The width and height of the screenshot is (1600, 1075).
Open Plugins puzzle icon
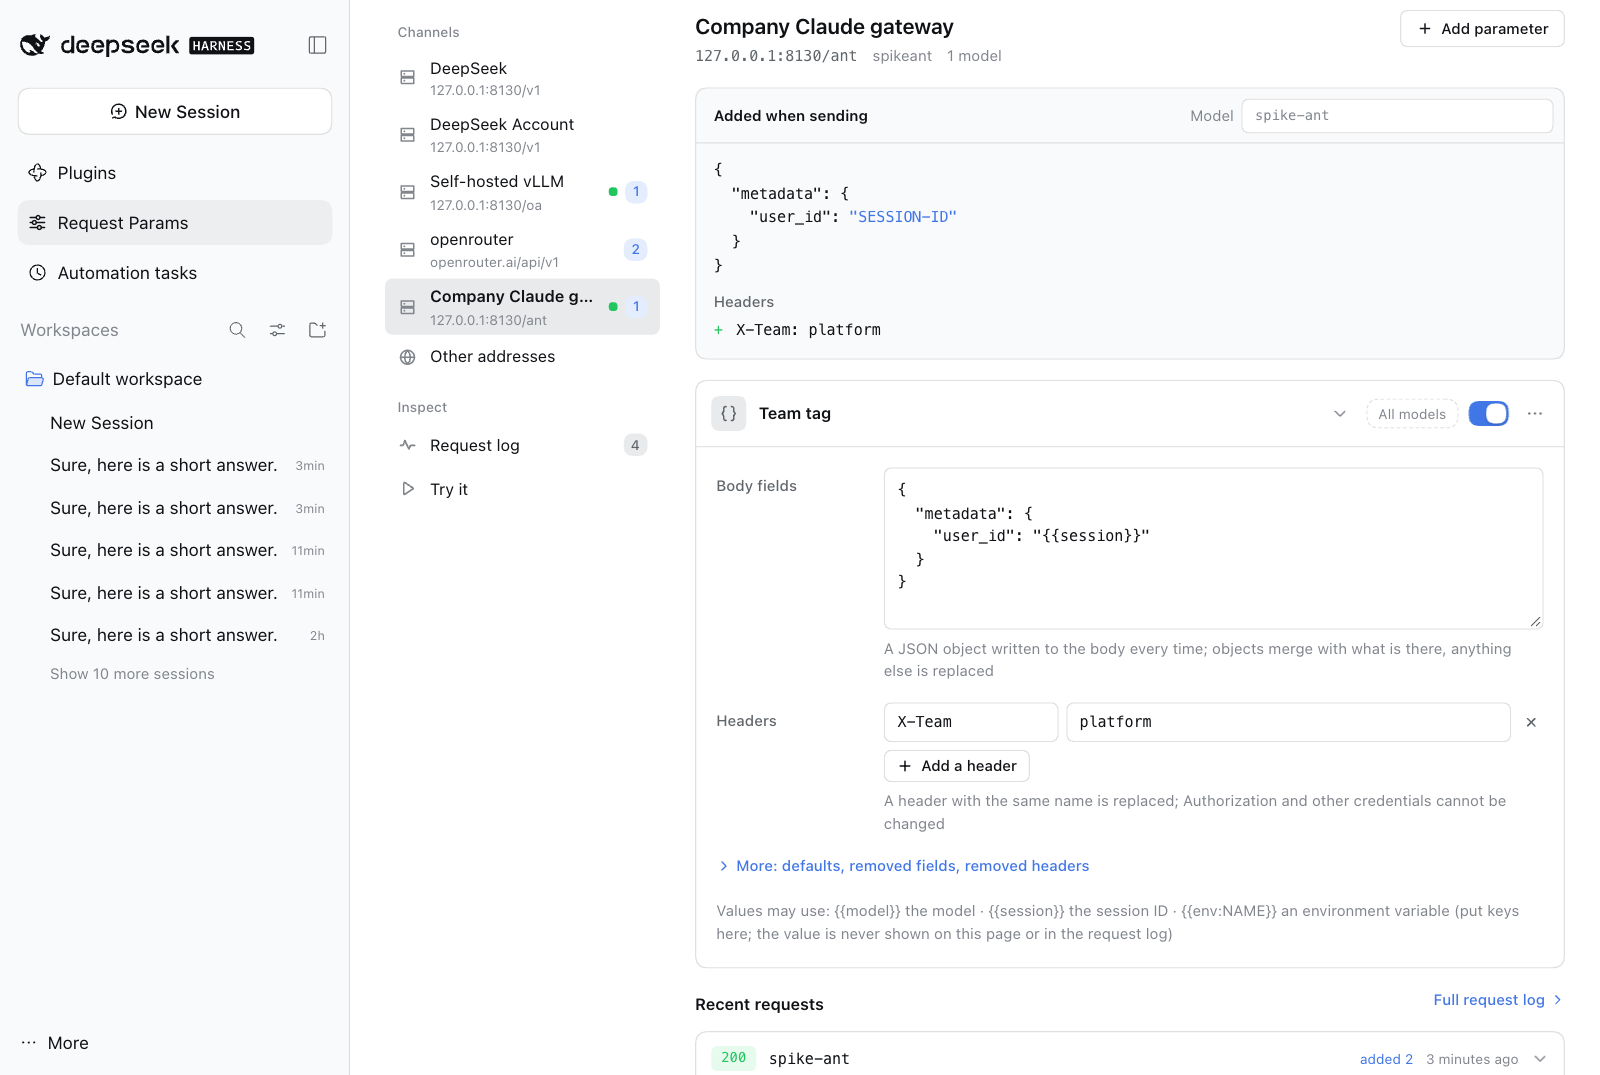point(38,173)
